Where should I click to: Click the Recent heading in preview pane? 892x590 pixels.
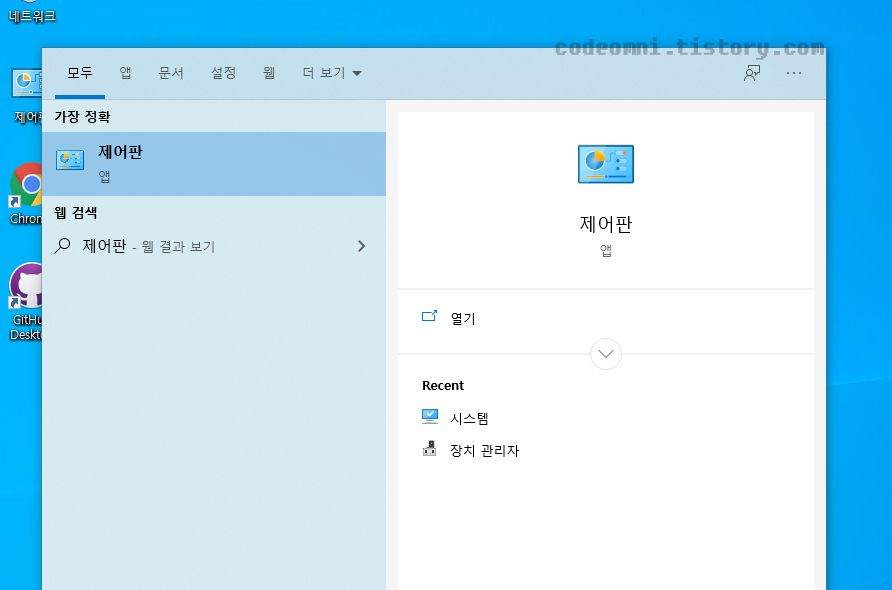coord(443,386)
